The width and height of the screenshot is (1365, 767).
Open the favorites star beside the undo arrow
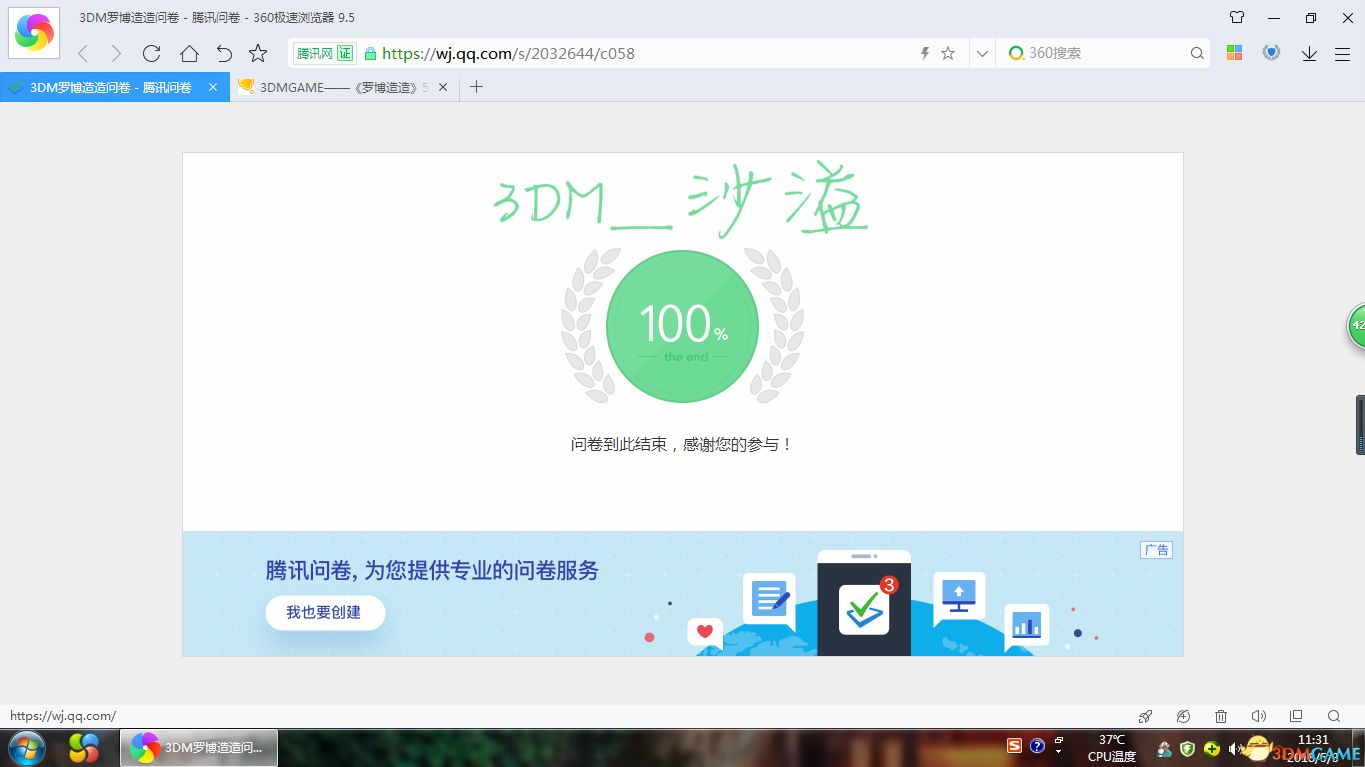tap(258, 54)
